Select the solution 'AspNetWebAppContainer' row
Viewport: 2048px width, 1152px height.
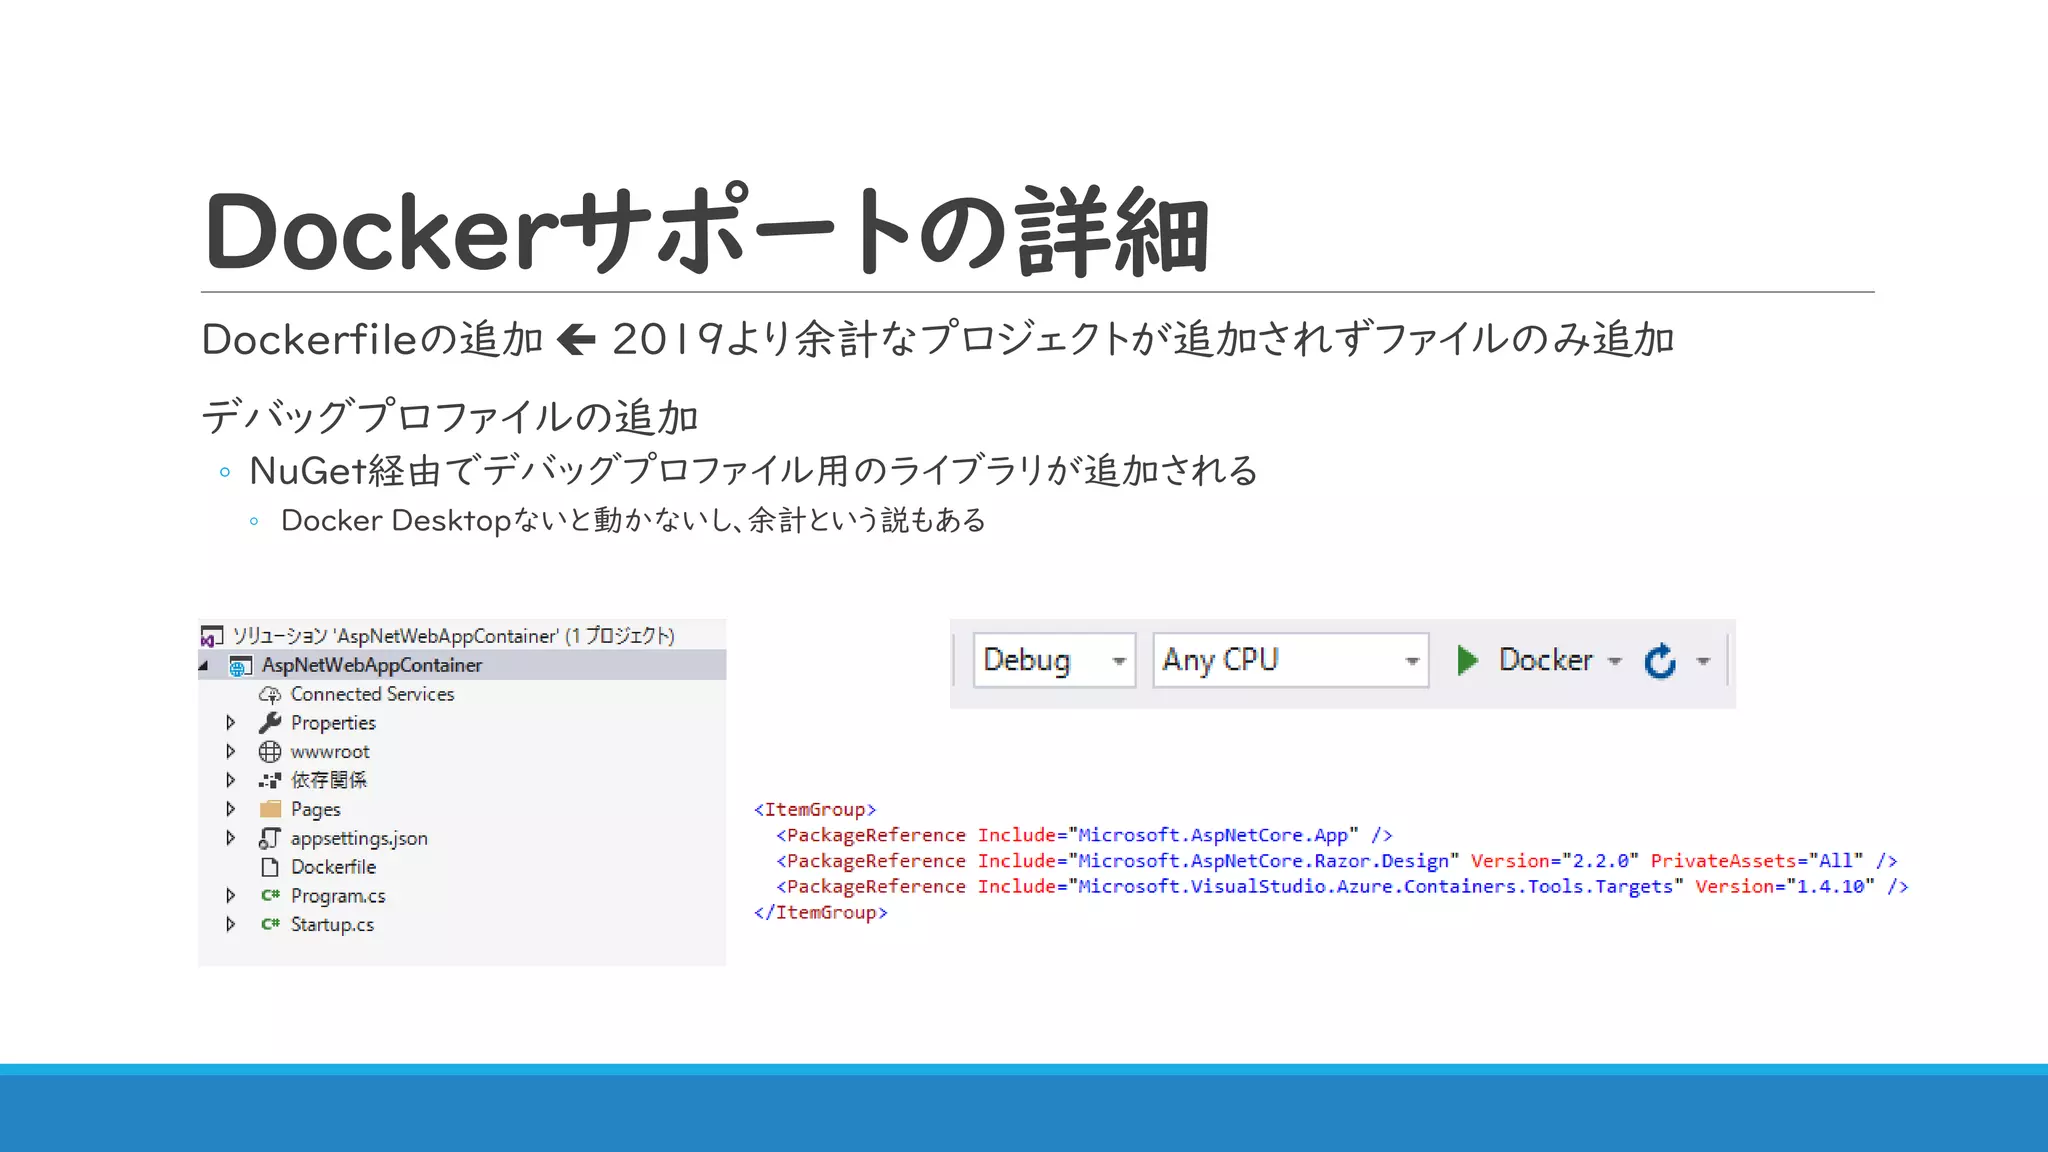pos(462,636)
